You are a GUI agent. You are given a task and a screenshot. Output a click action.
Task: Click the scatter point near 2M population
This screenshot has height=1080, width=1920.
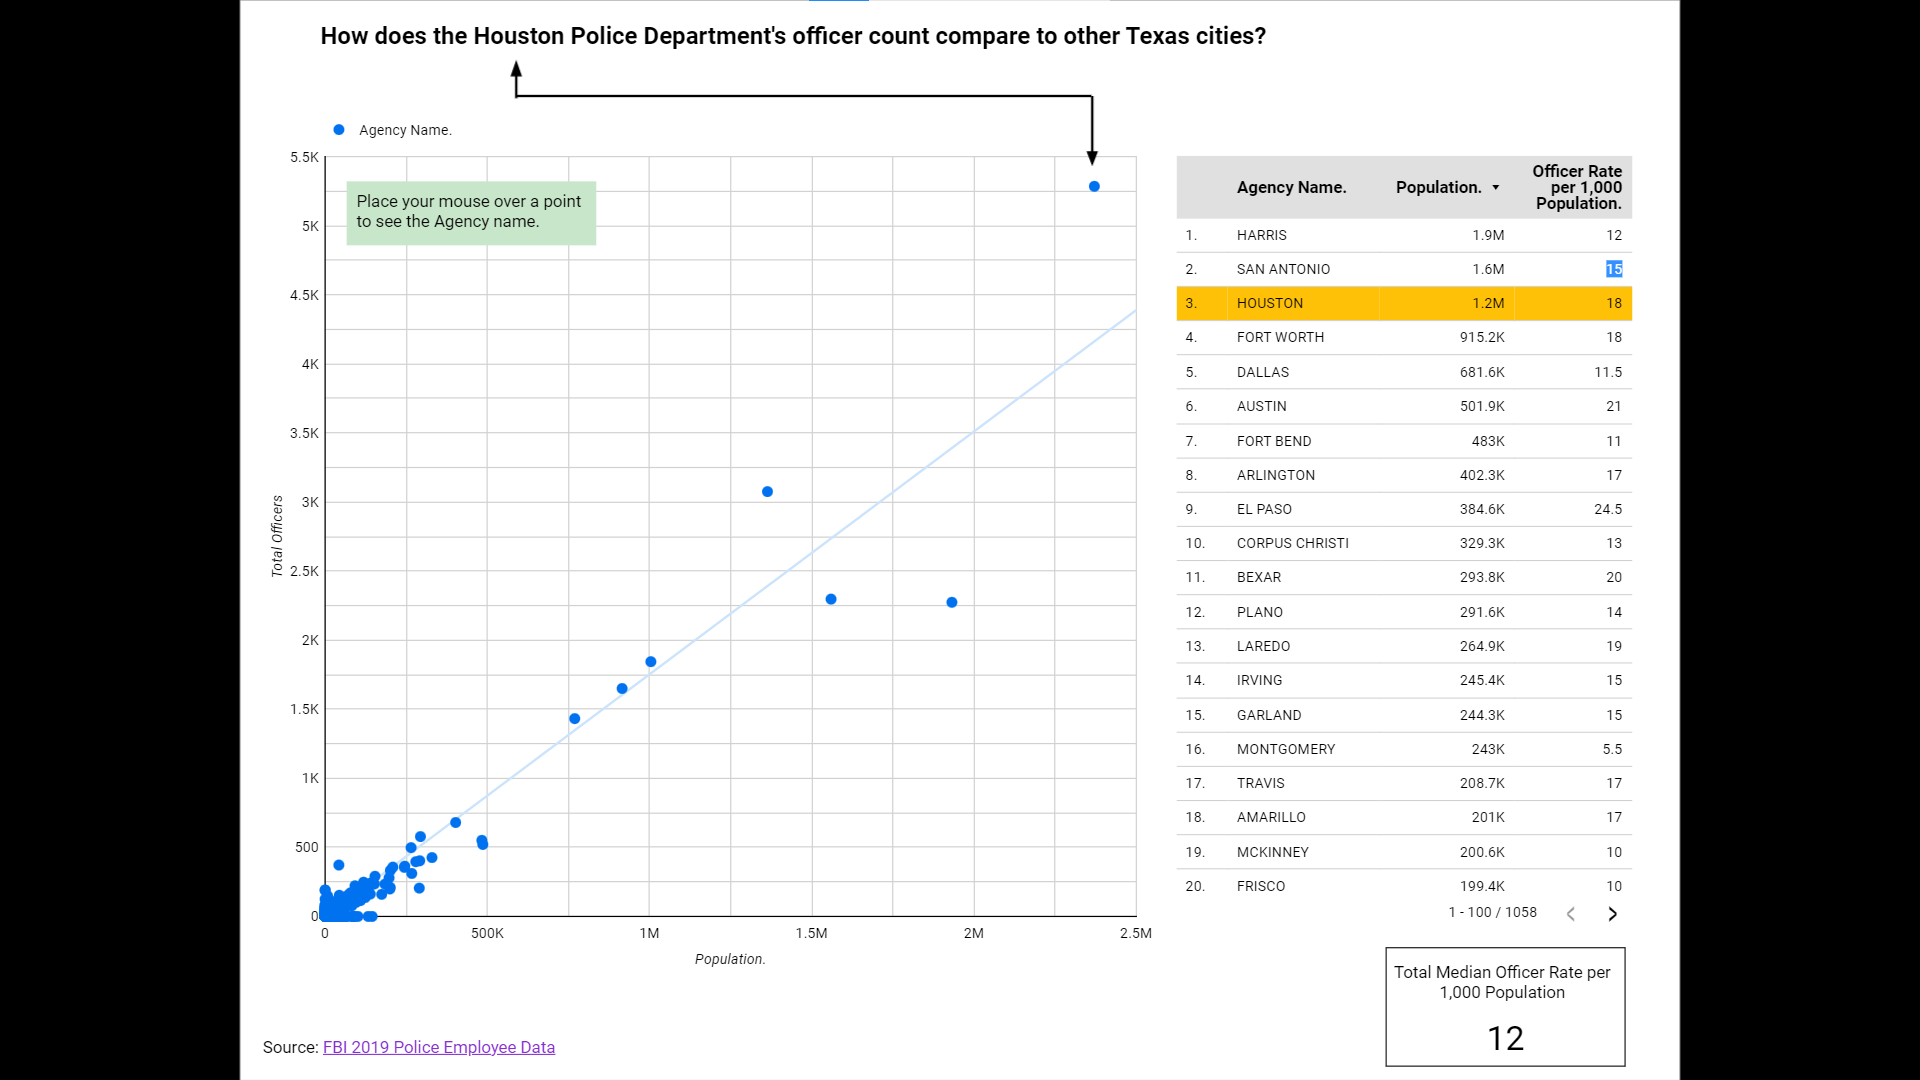(952, 603)
